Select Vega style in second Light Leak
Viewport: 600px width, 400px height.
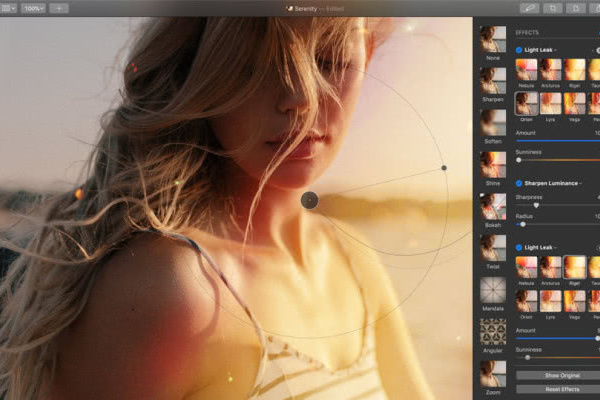point(574,301)
